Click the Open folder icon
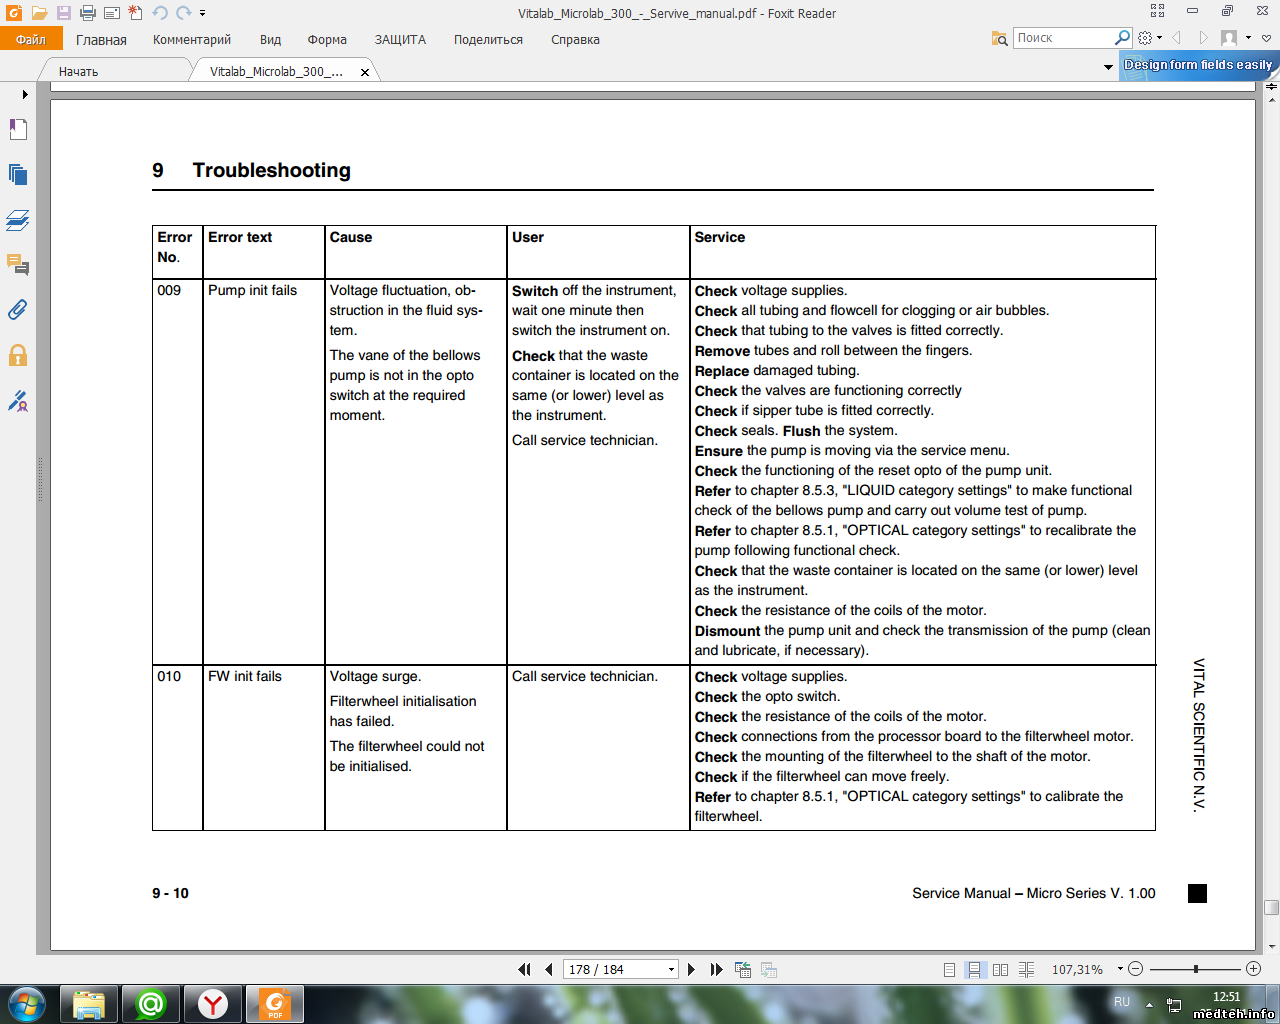The image size is (1280, 1024). 39,13
